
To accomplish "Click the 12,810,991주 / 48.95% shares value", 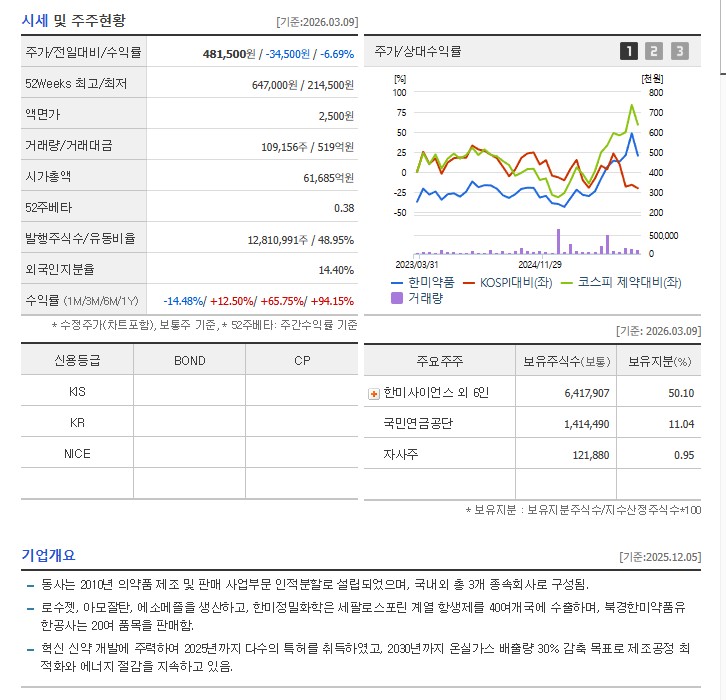I will click(x=300, y=240).
